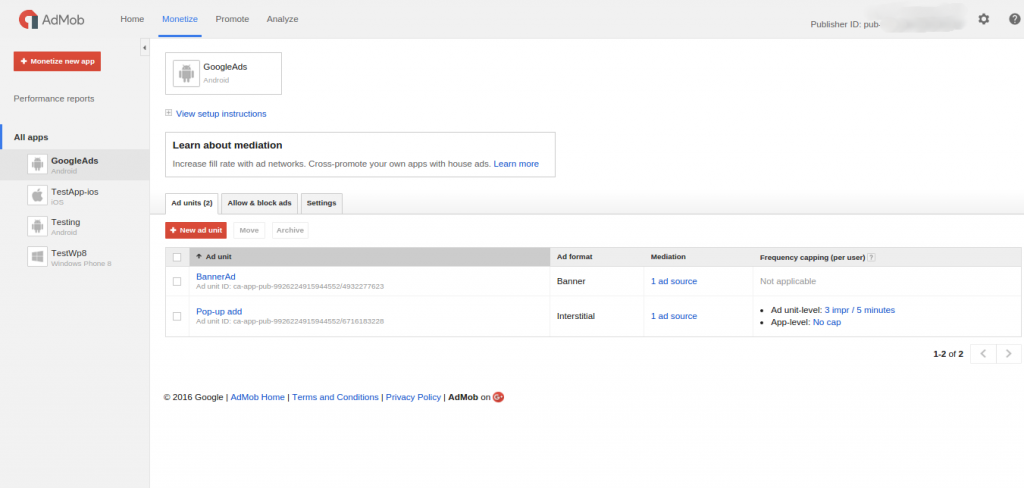Image resolution: width=1024 pixels, height=488 pixels.
Task: Open BannerAd's 1 ad source link
Action: point(674,282)
